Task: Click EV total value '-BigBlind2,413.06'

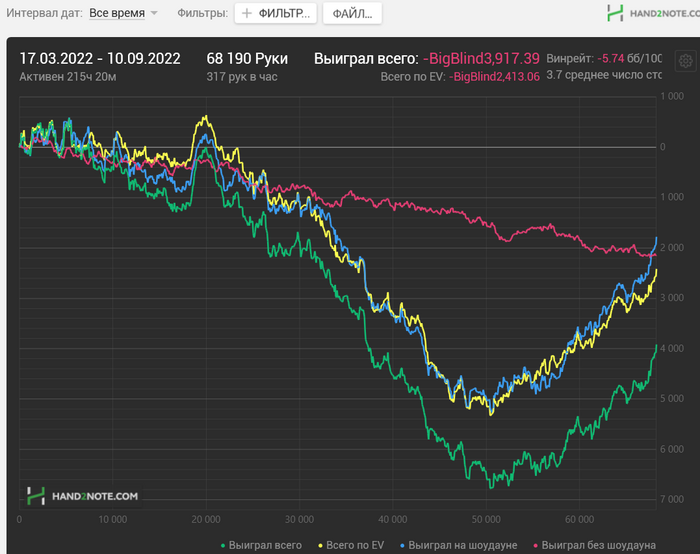Action: tap(494, 77)
